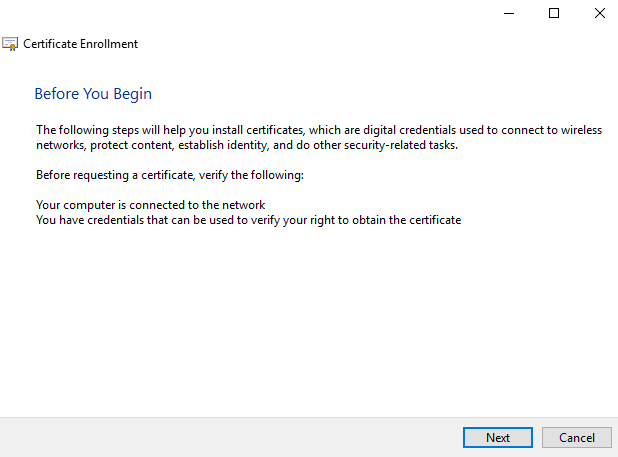Click the Certificate Enrollment wizard icon
618x457 pixels.
click(x=11, y=44)
